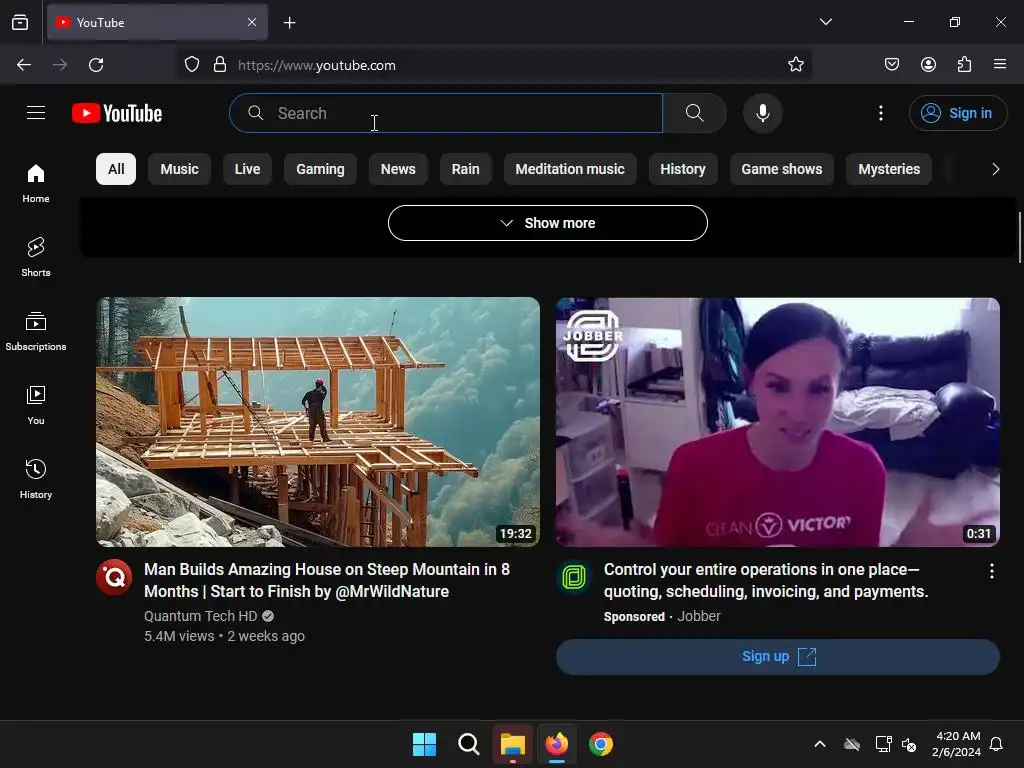
Task: Go back to previous page
Action: pyautogui.click(x=24, y=65)
